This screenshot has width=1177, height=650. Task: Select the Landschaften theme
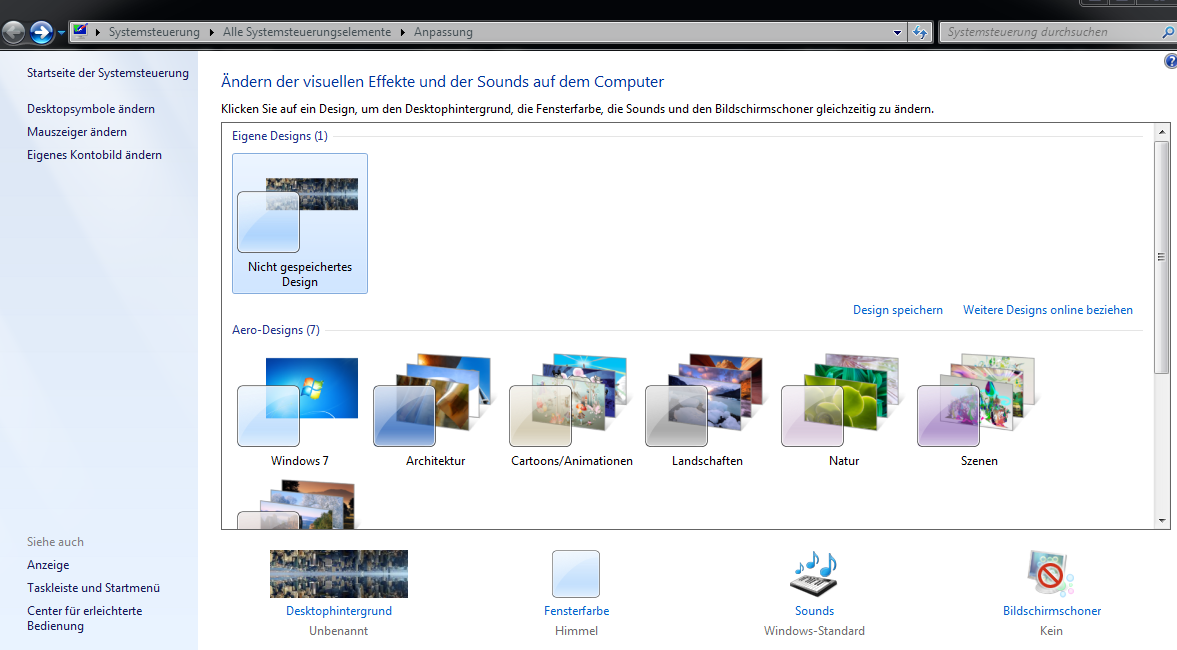pyautogui.click(x=707, y=410)
